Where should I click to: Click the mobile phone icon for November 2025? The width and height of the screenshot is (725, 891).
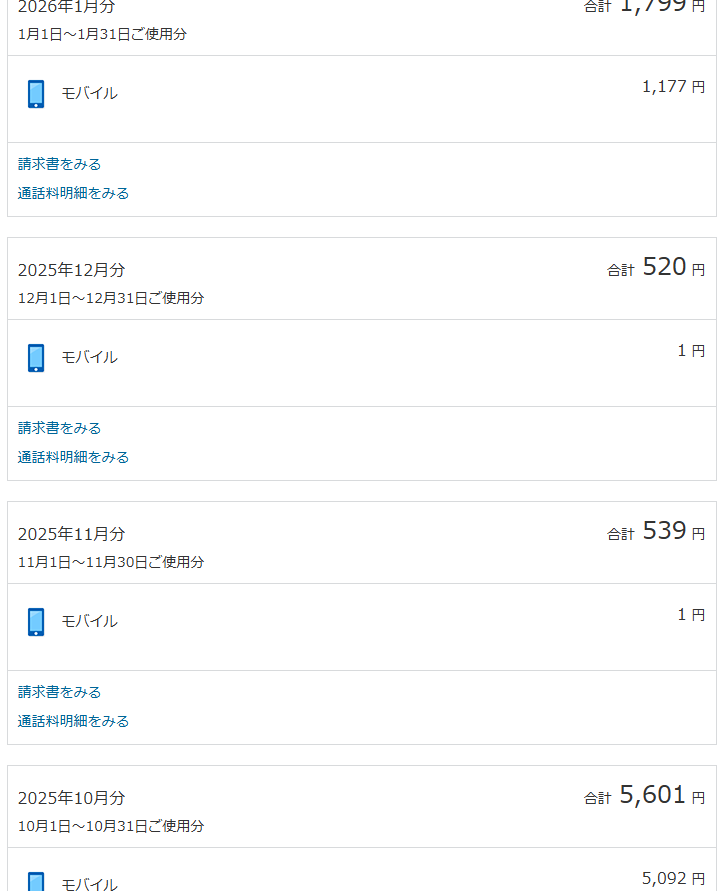click(x=36, y=622)
